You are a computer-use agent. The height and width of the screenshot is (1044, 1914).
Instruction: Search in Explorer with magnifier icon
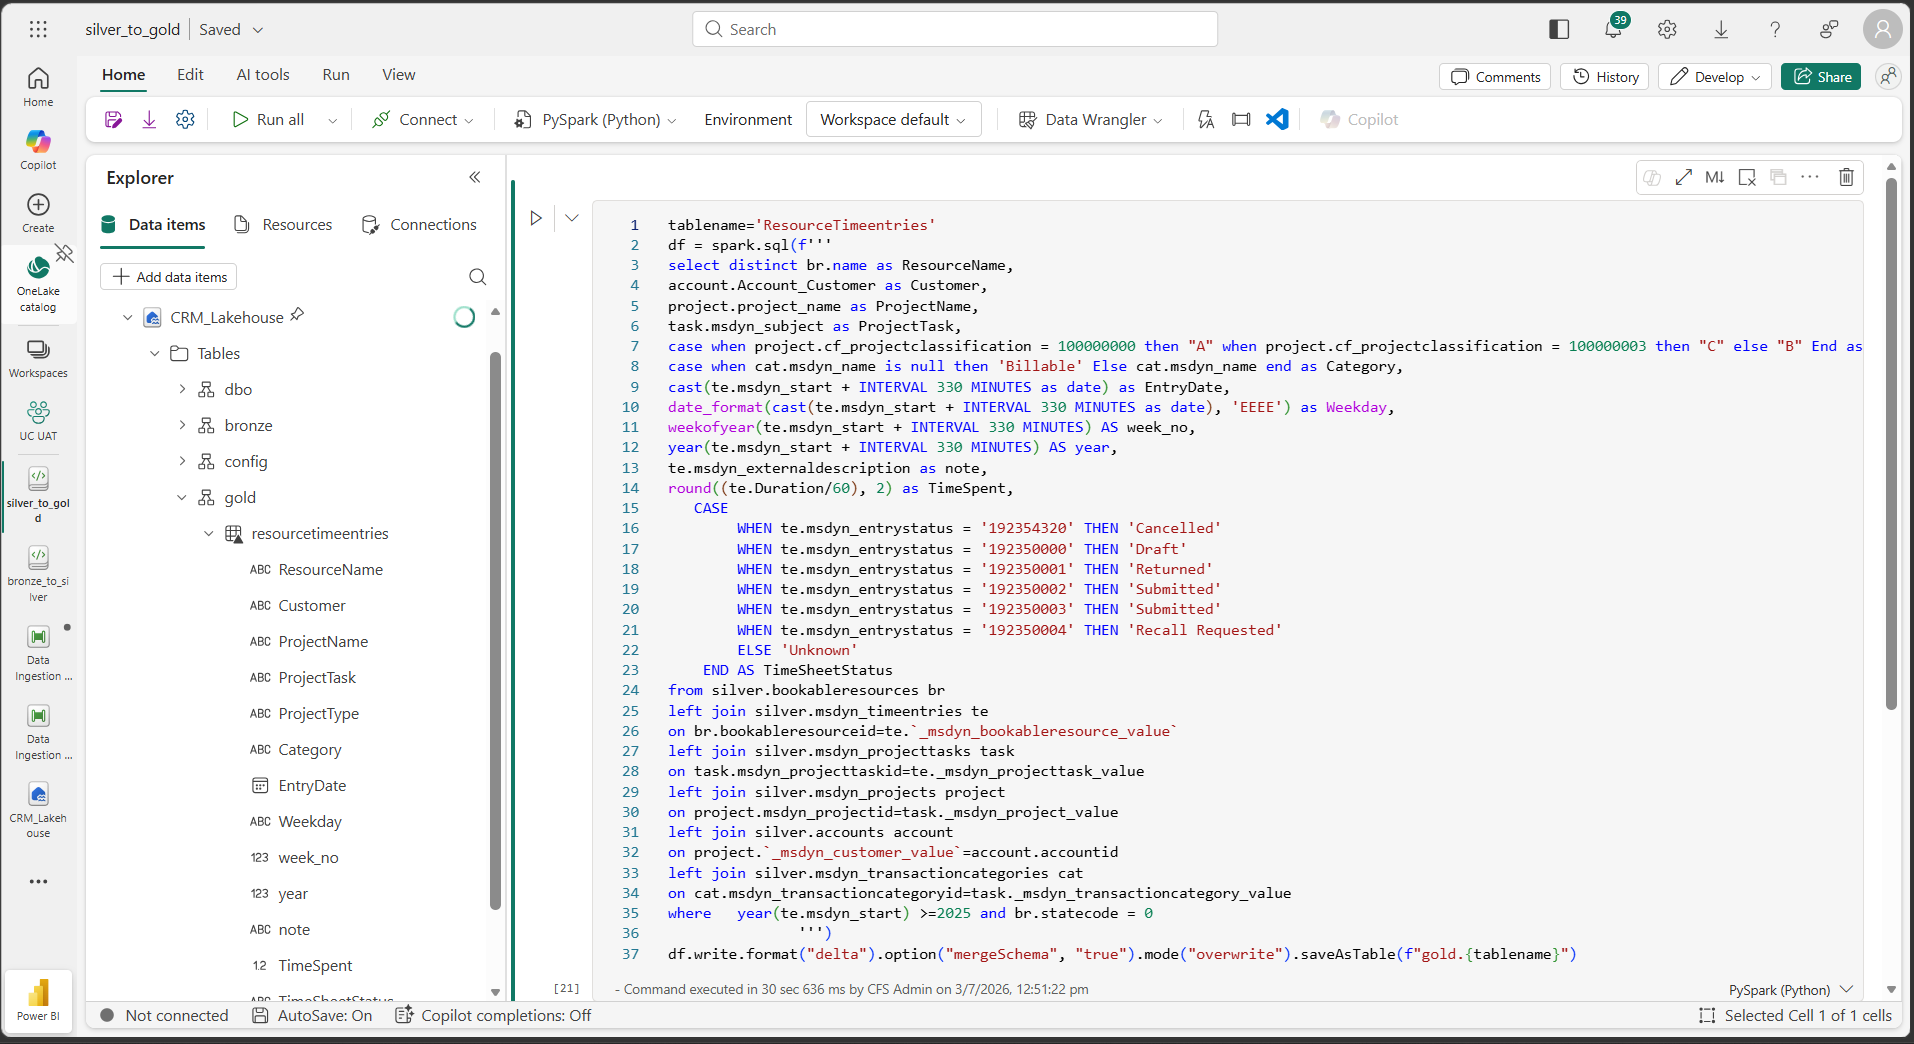[478, 277]
